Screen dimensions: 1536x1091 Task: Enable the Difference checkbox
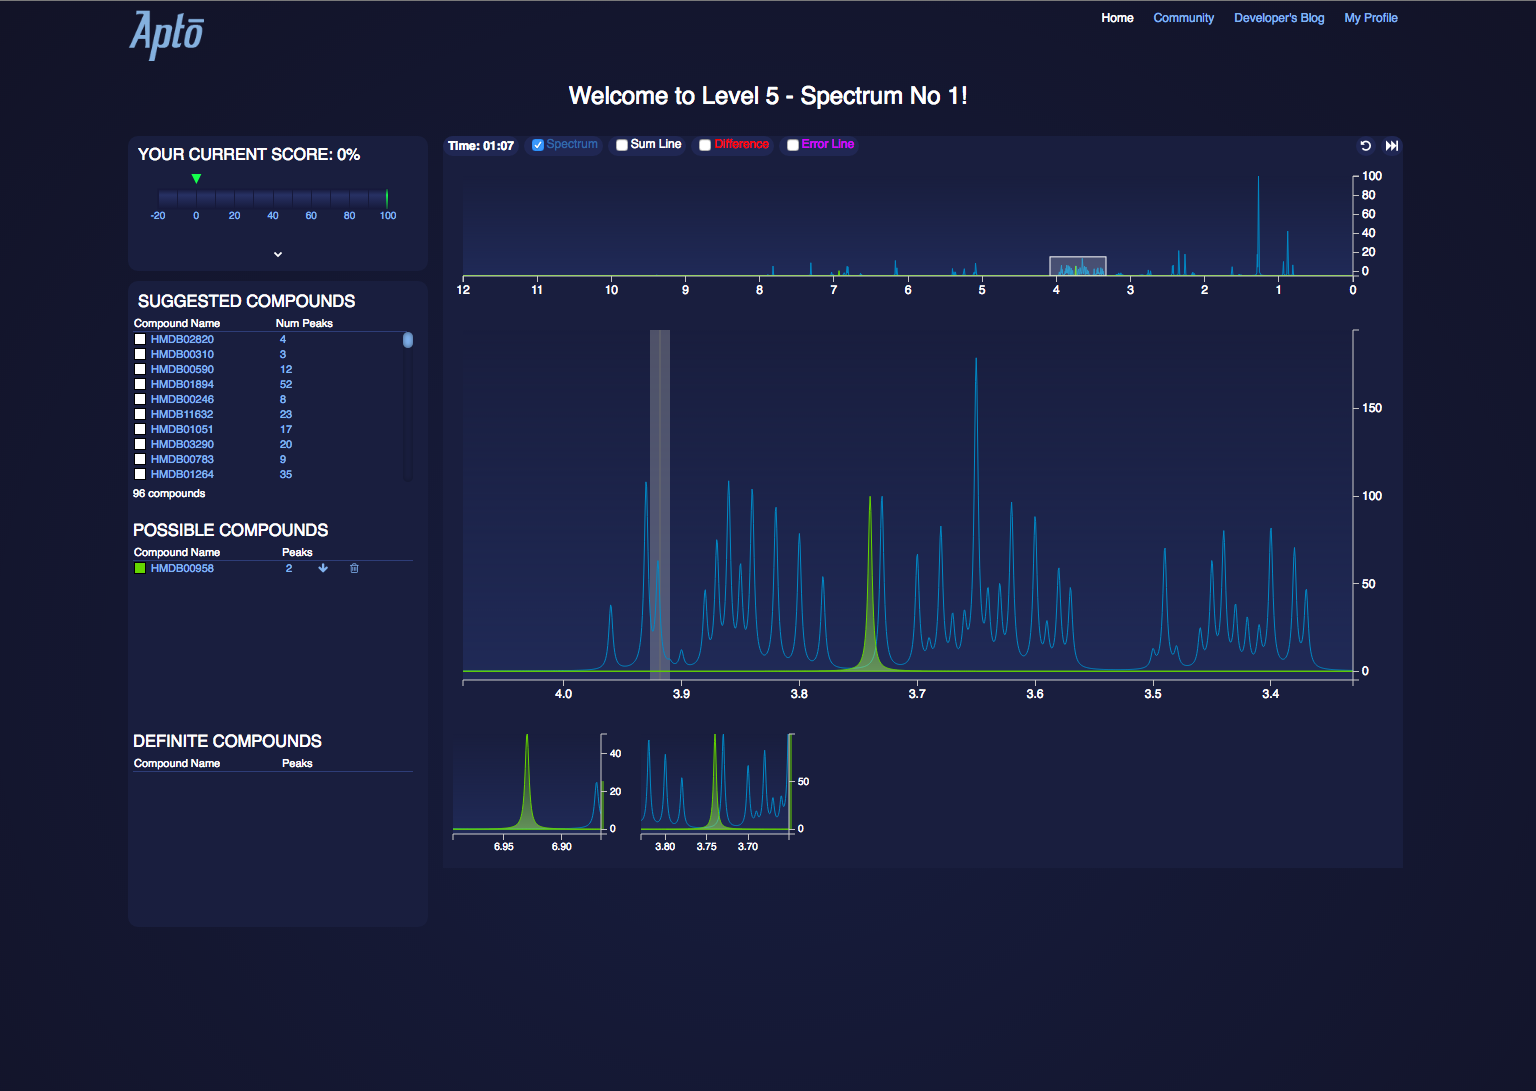[705, 145]
